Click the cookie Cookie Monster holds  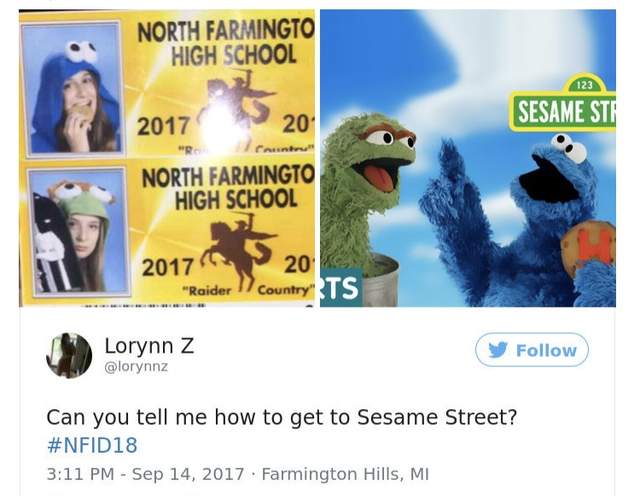[x=589, y=246]
